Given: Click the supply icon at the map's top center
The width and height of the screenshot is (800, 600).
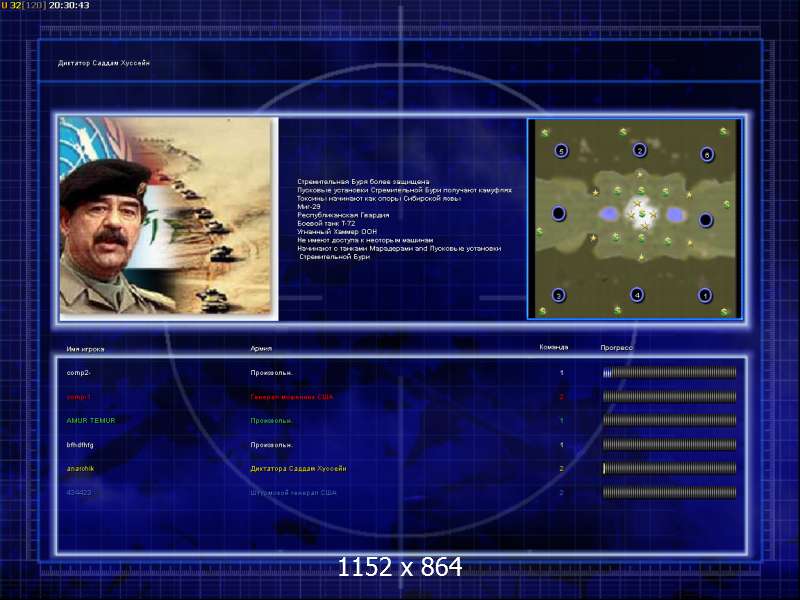Looking at the screenshot, I should [623, 132].
